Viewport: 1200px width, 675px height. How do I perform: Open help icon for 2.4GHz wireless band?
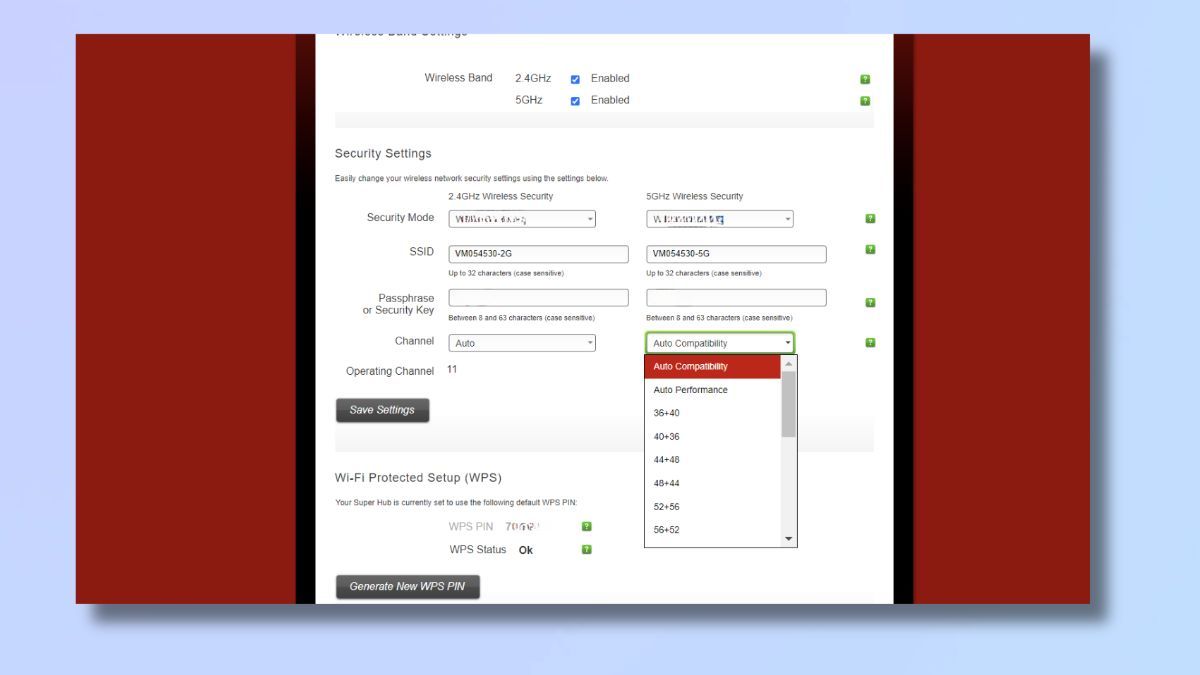(865, 79)
